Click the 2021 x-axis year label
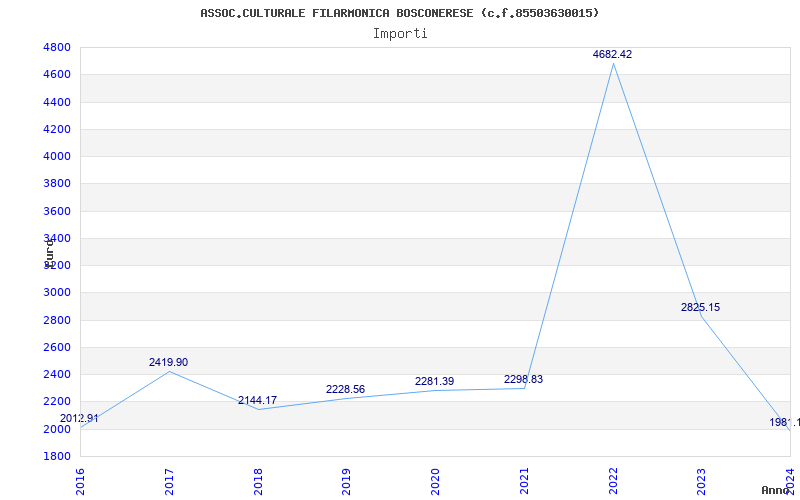 click(524, 482)
